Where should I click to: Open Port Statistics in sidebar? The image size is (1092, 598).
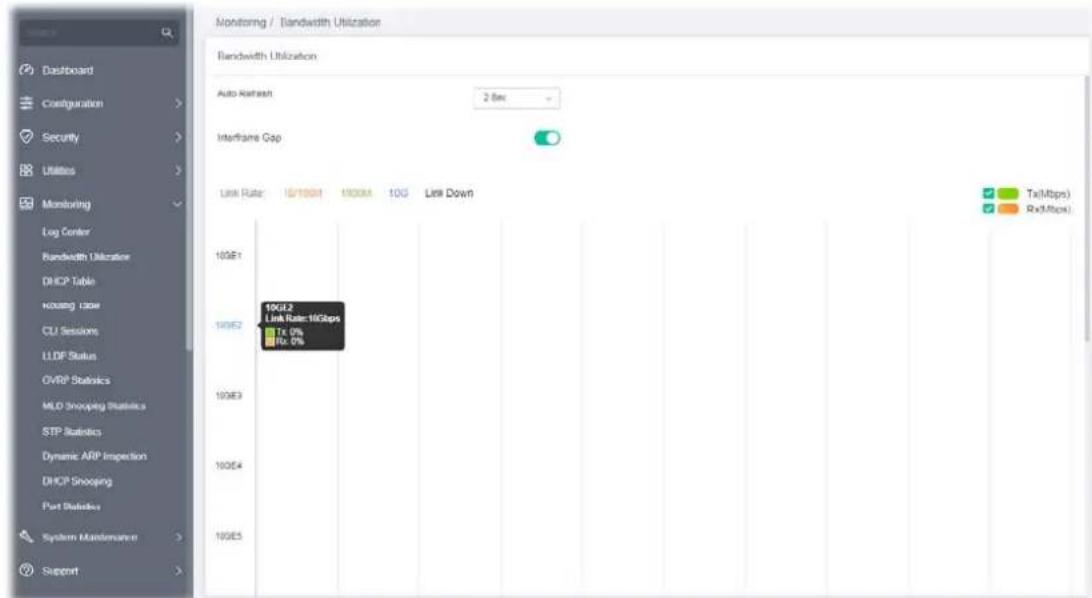pyautogui.click(x=71, y=506)
